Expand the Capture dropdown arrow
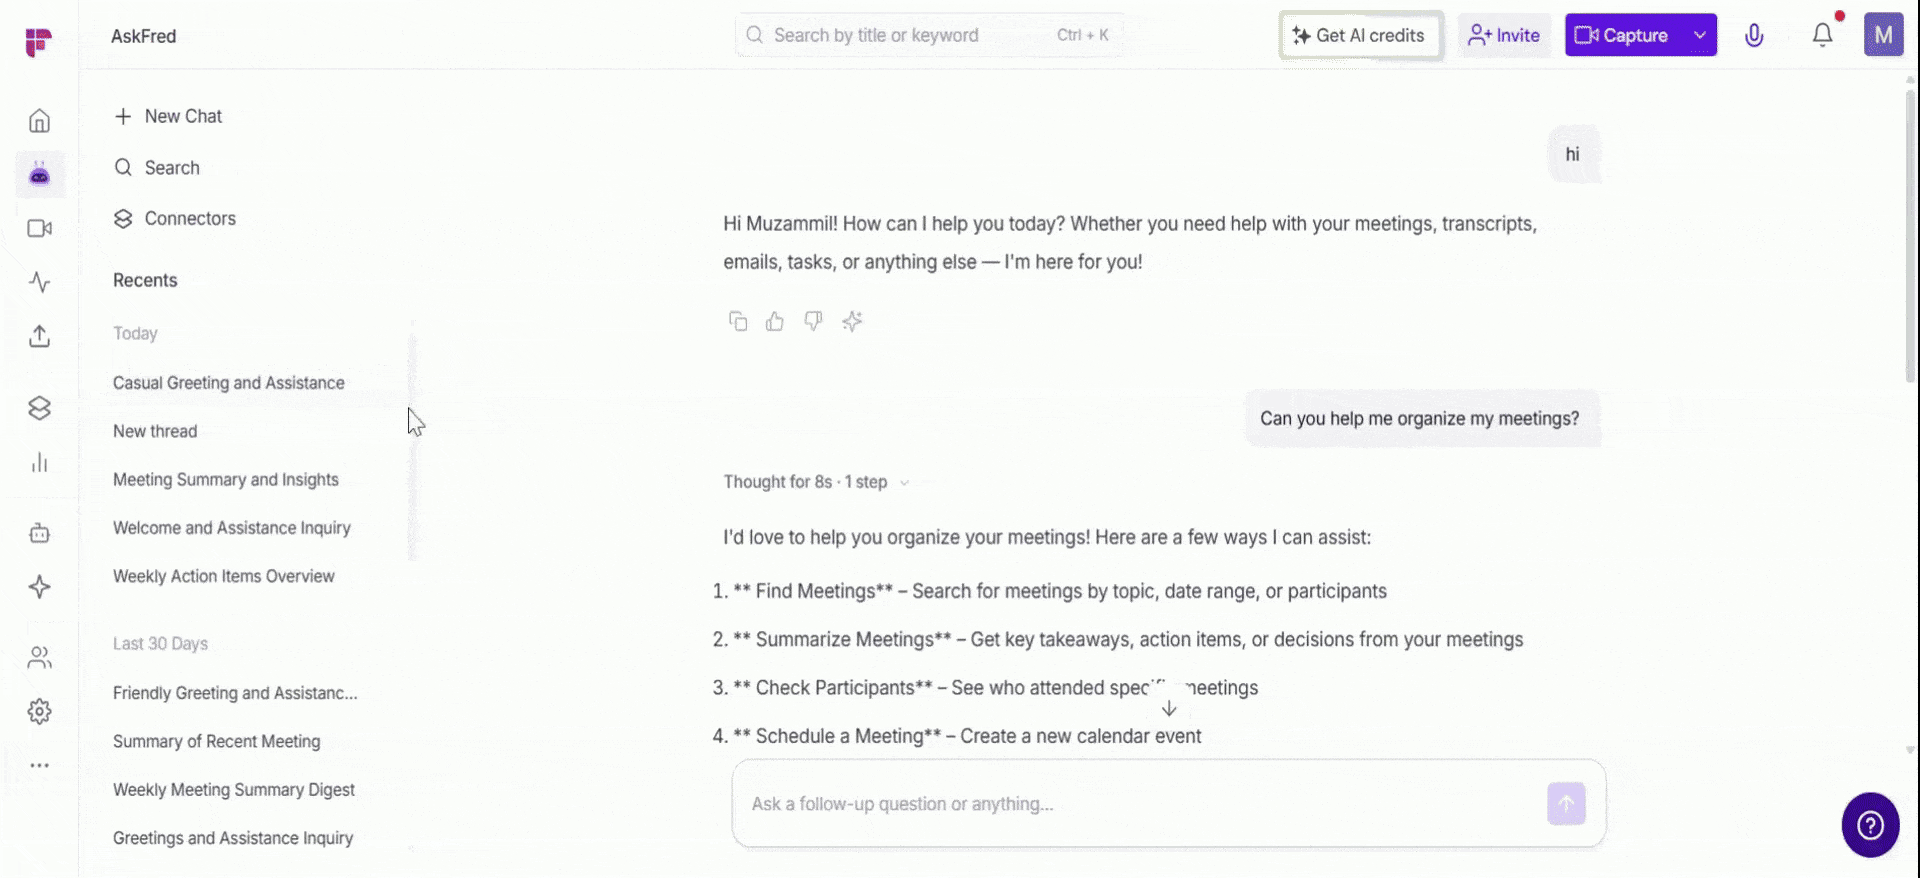Viewport: 1920px width, 878px height. coord(1699,35)
